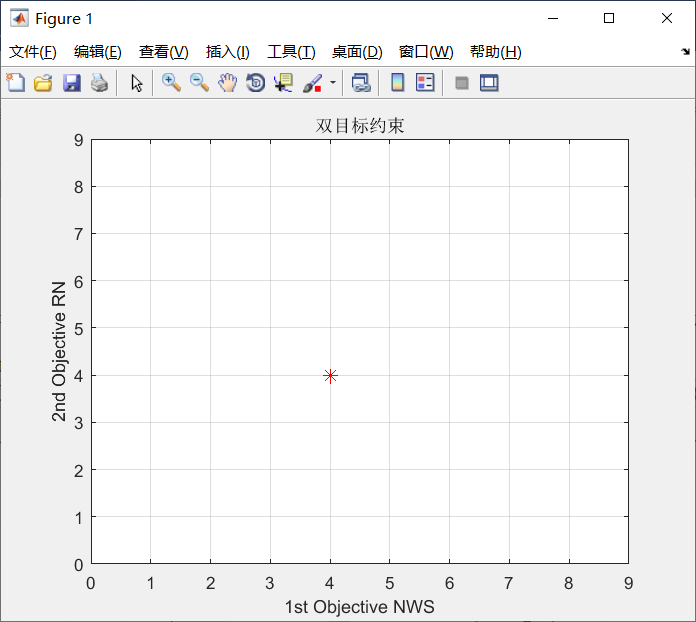
Task: Open the 插入(I) menu
Action: (228, 52)
